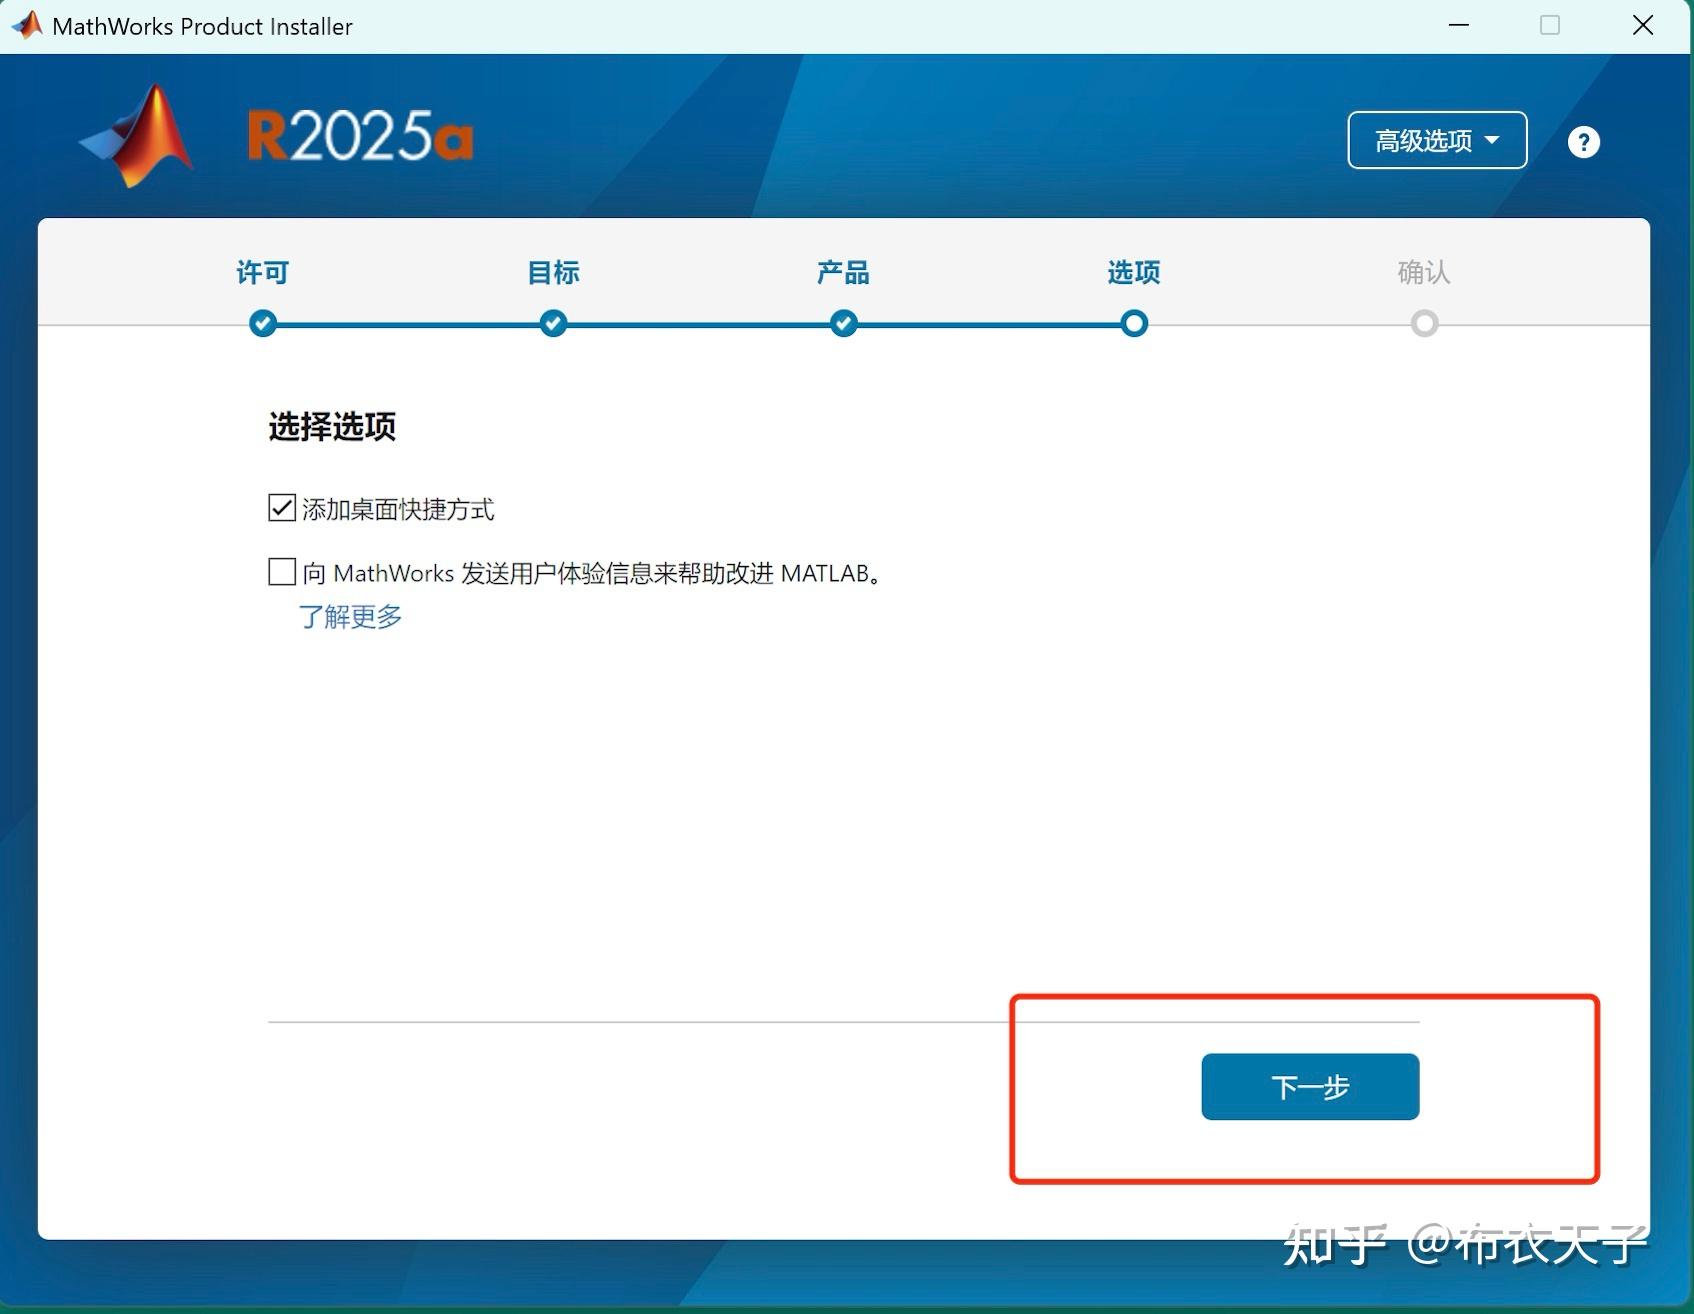This screenshot has width=1694, height=1314.
Task: Toggle the desktop shortcut option off
Action: [279, 508]
